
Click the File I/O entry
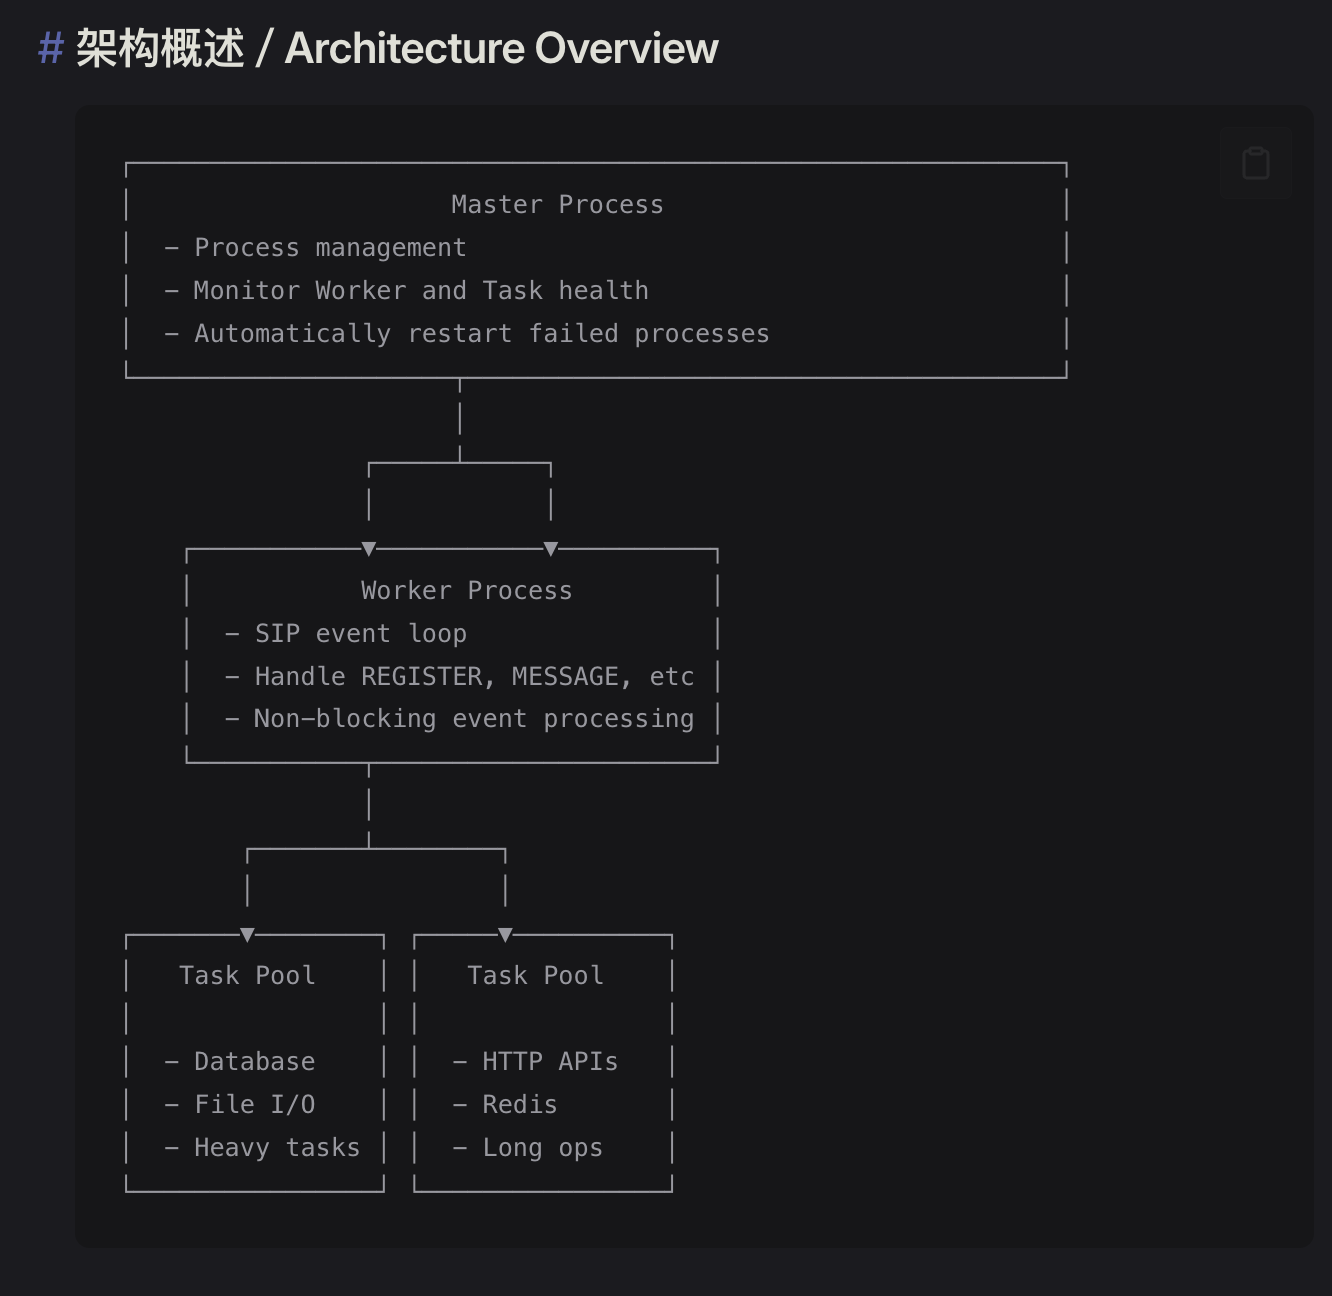(x=254, y=1105)
